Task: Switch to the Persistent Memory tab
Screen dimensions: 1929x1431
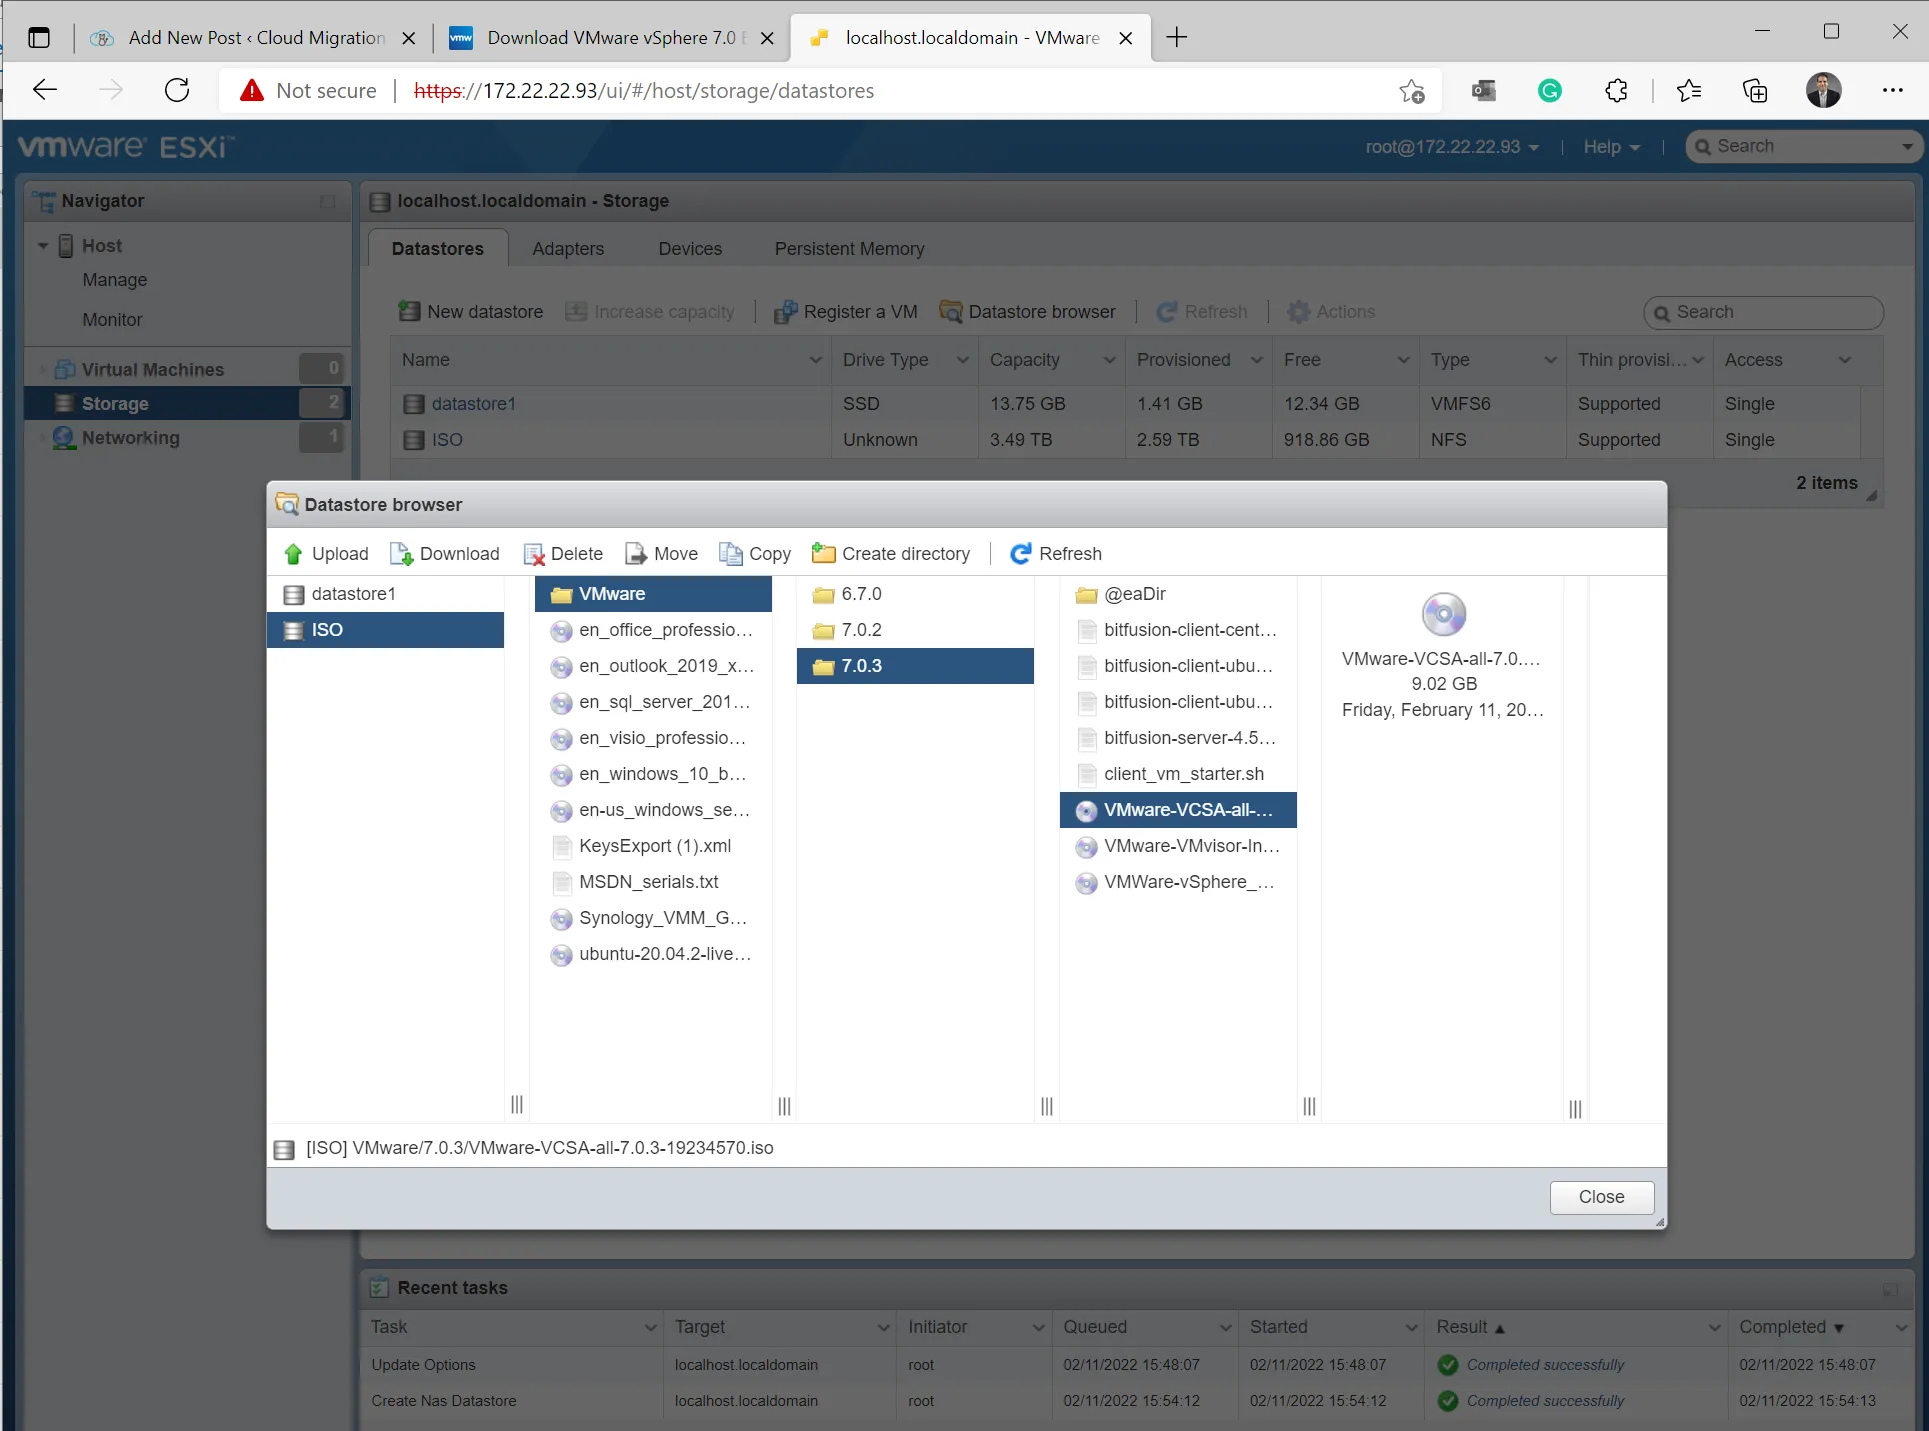Action: tap(849, 248)
